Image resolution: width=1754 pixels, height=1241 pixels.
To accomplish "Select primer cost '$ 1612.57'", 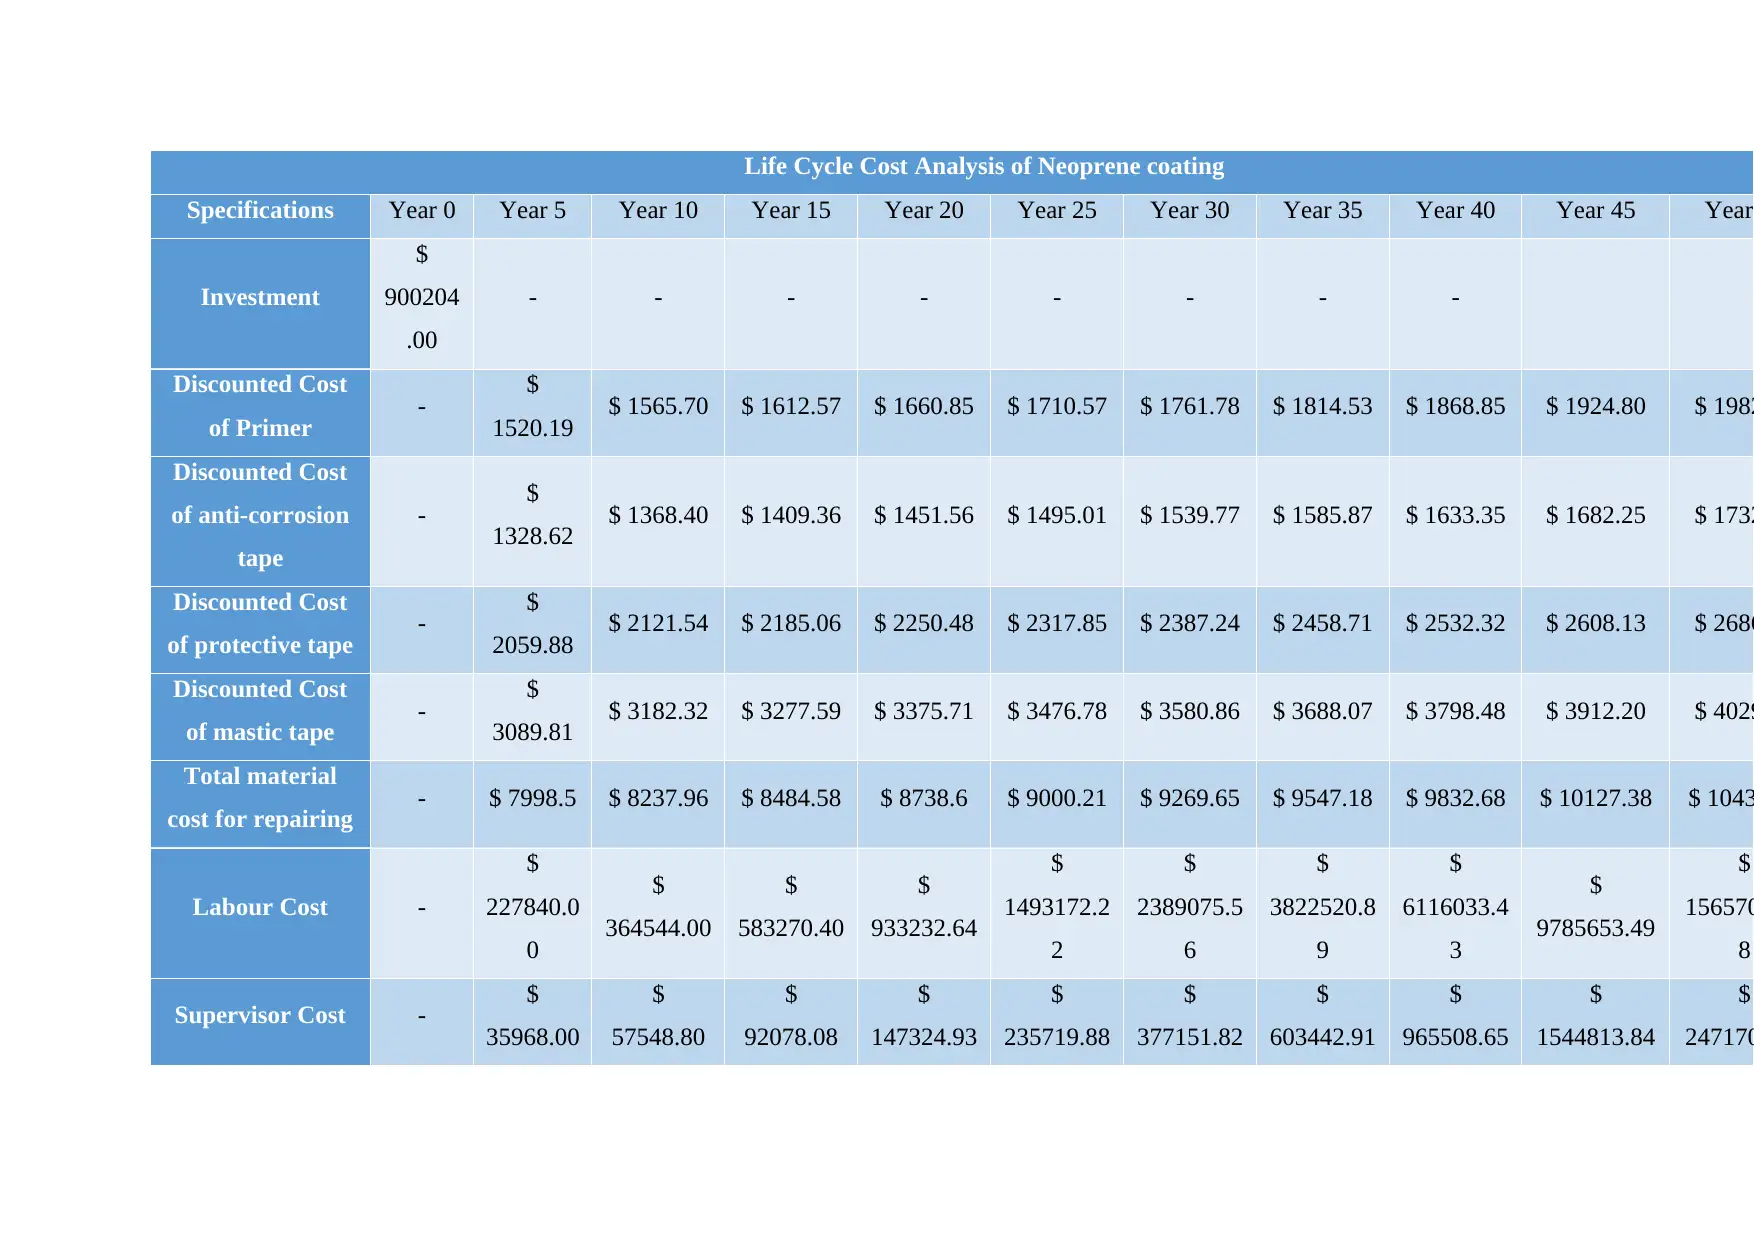I will [x=791, y=407].
